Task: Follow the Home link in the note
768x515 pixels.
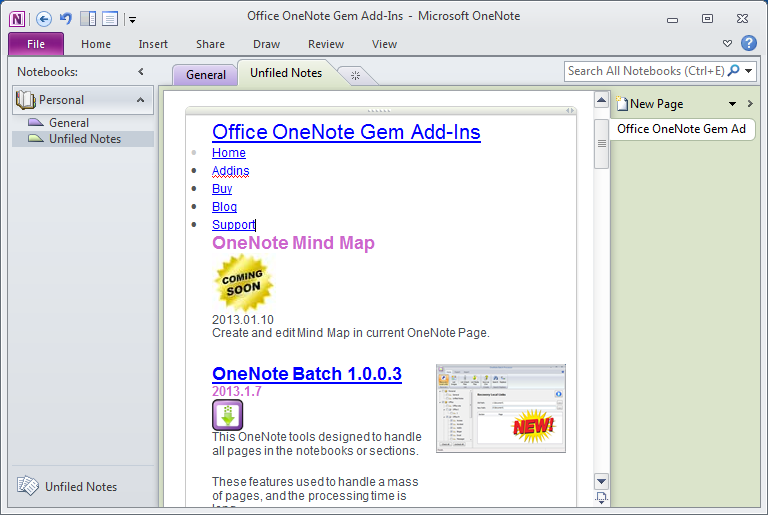Action: click(x=229, y=153)
